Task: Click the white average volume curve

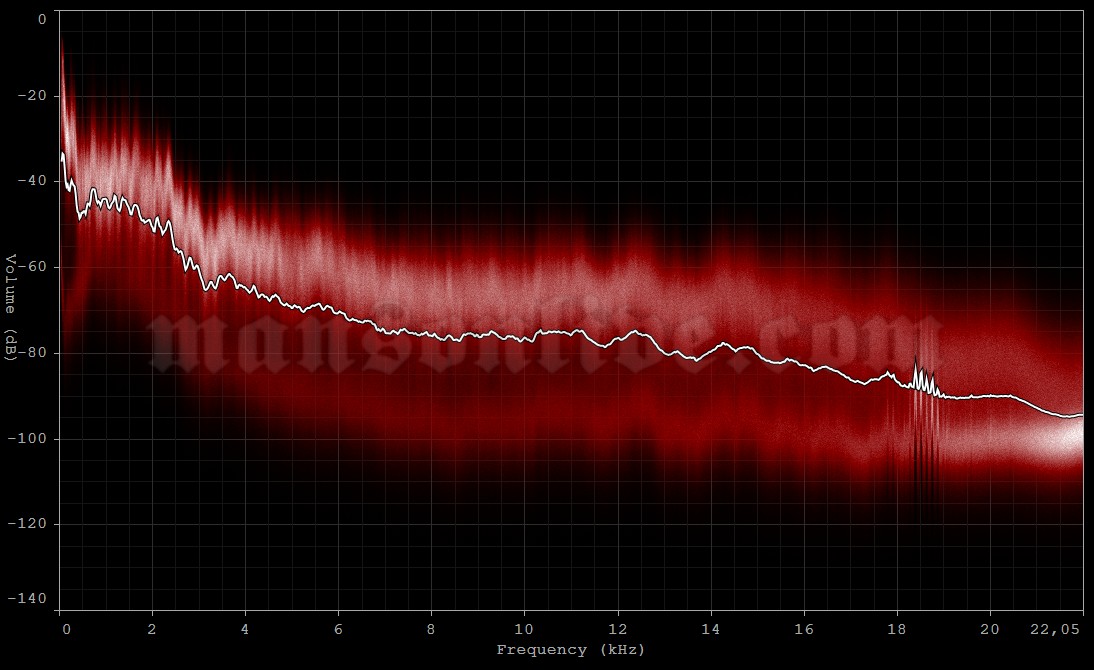Action: pos(400,320)
